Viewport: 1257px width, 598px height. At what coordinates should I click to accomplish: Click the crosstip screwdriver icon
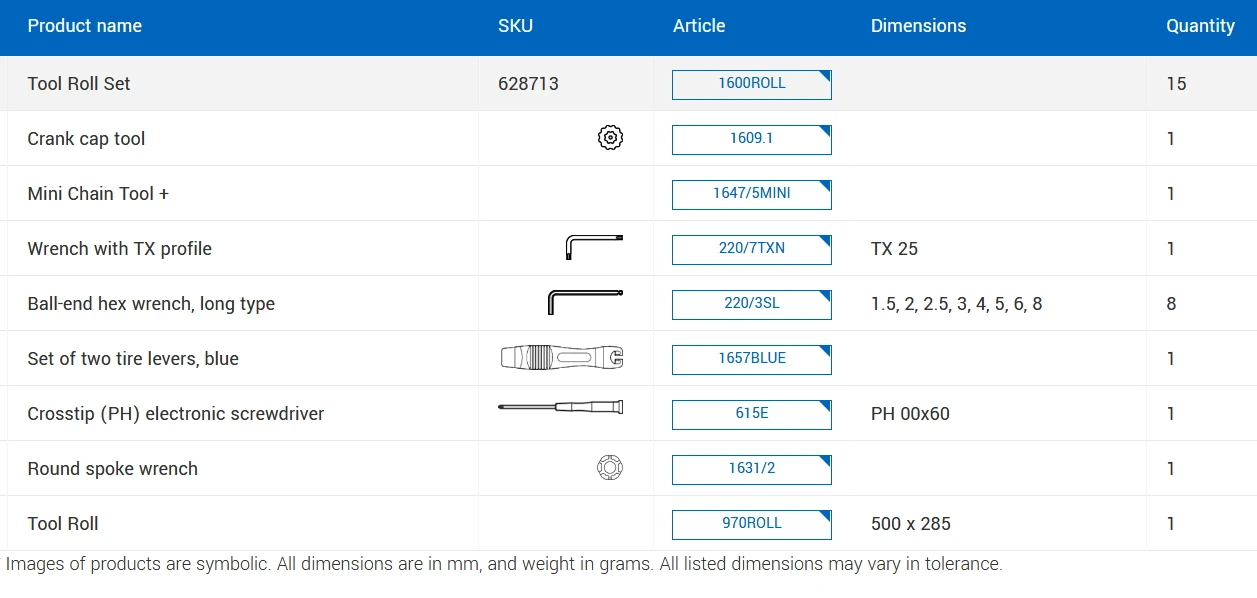coord(561,407)
